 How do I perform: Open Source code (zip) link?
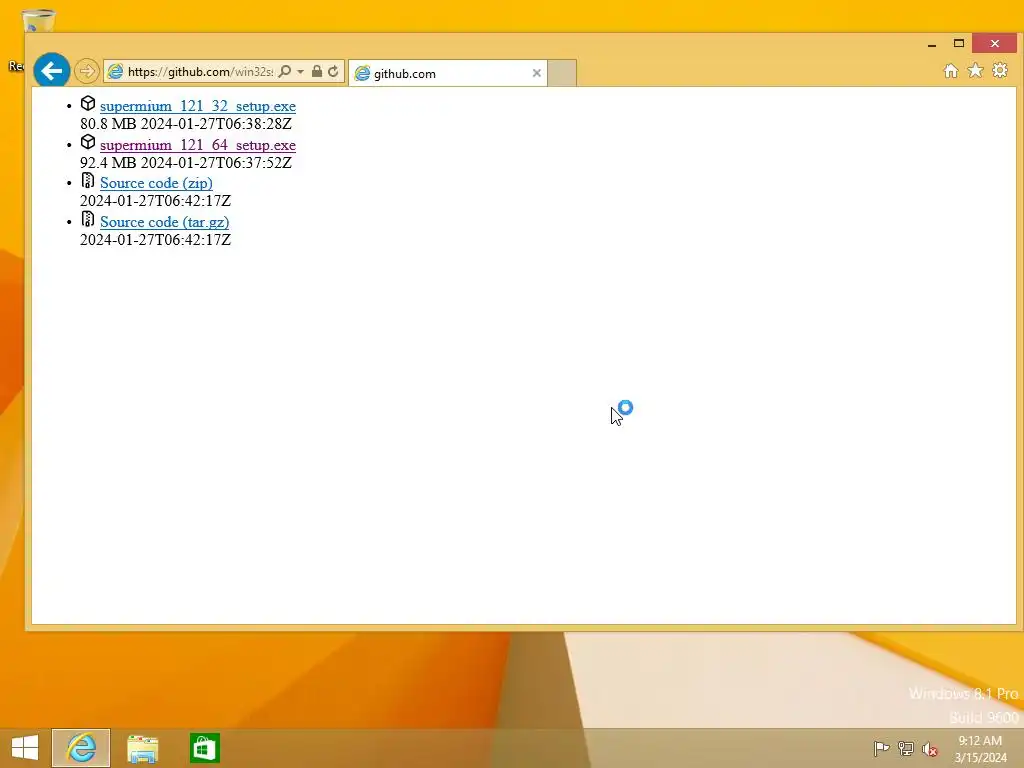[x=156, y=183]
